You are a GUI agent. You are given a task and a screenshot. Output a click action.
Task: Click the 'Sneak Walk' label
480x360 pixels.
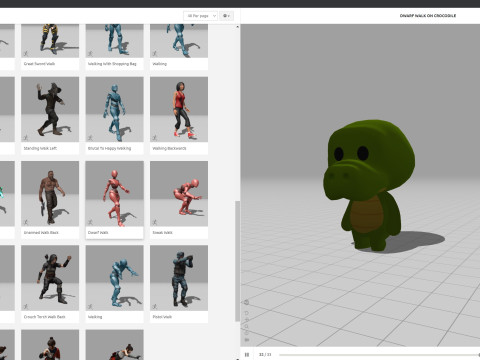(x=162, y=233)
